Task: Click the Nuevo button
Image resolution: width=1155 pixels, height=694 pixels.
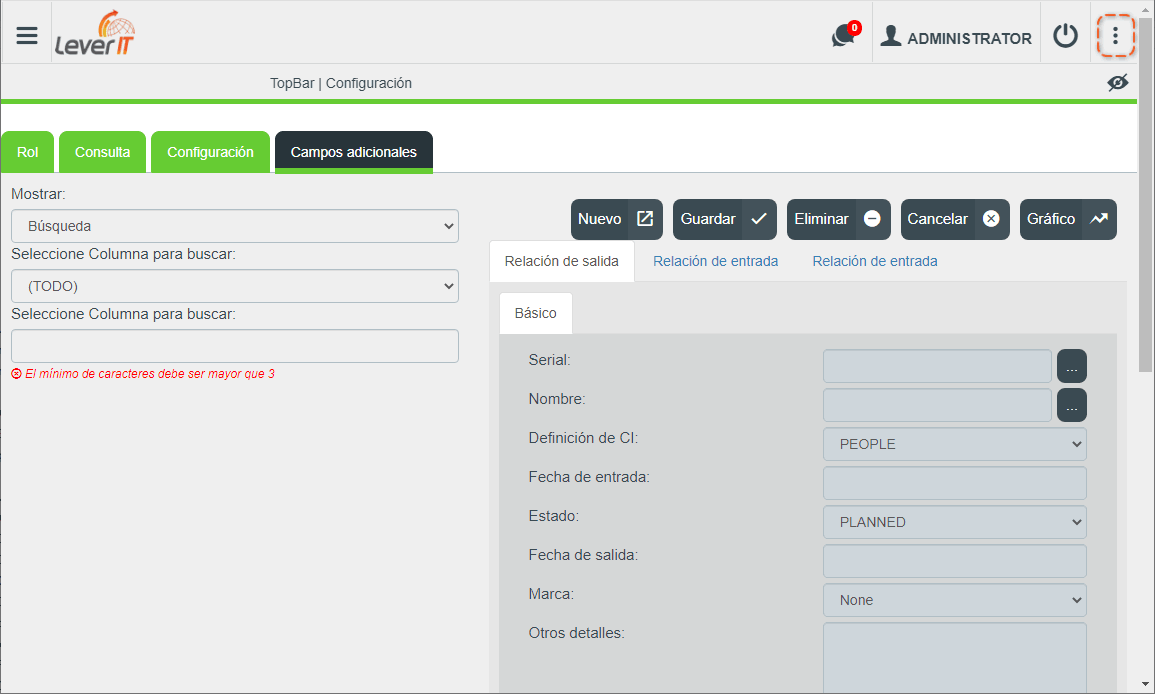Action: click(617, 220)
